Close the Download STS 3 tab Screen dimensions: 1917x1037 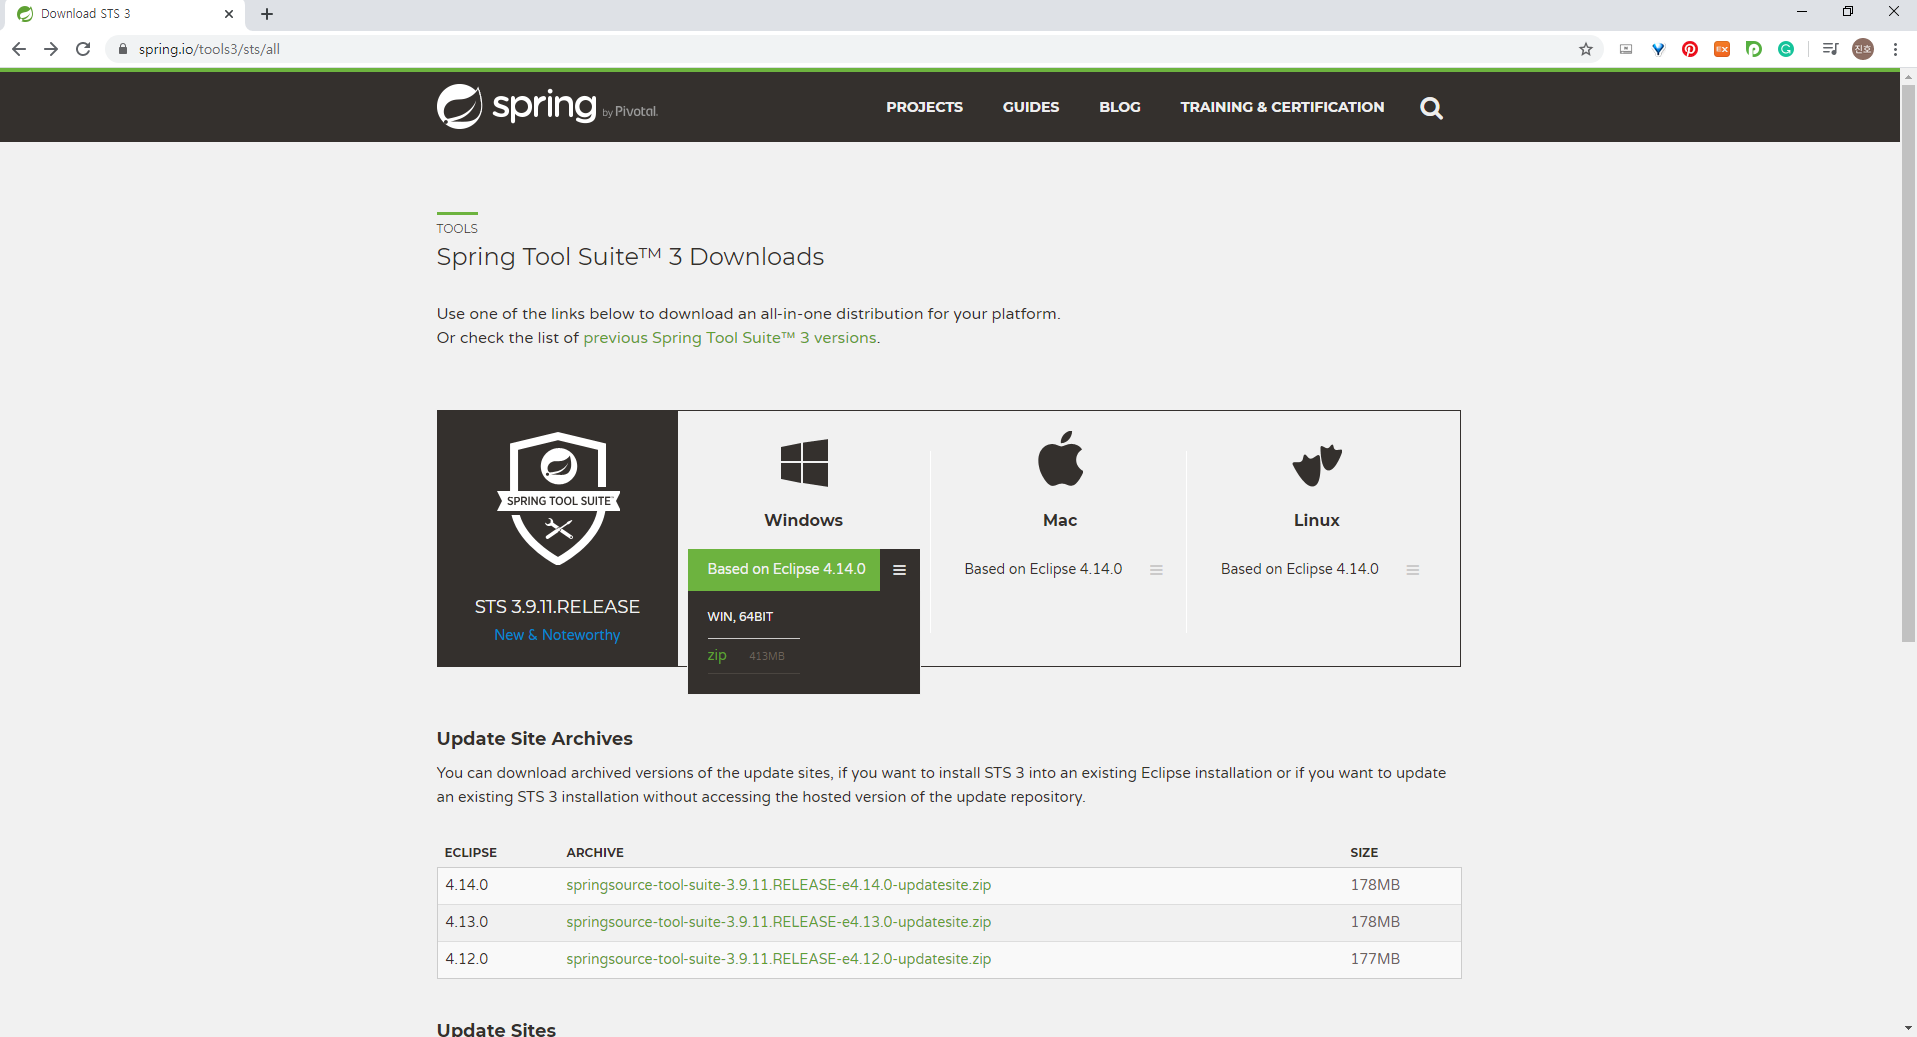coord(229,14)
